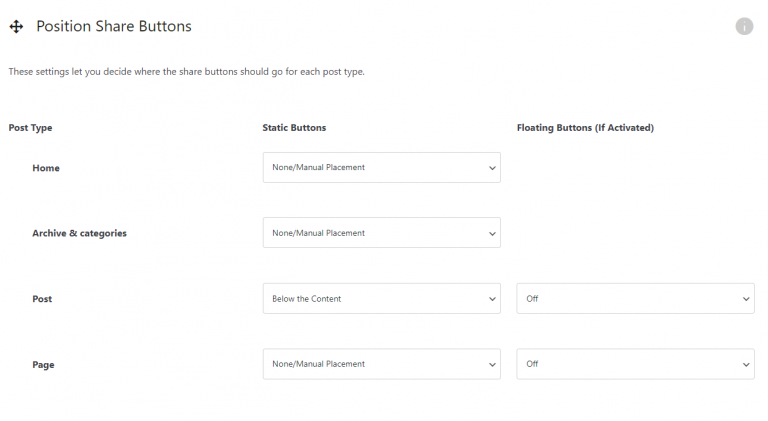Select the 'Static Buttons' column header

294,128
